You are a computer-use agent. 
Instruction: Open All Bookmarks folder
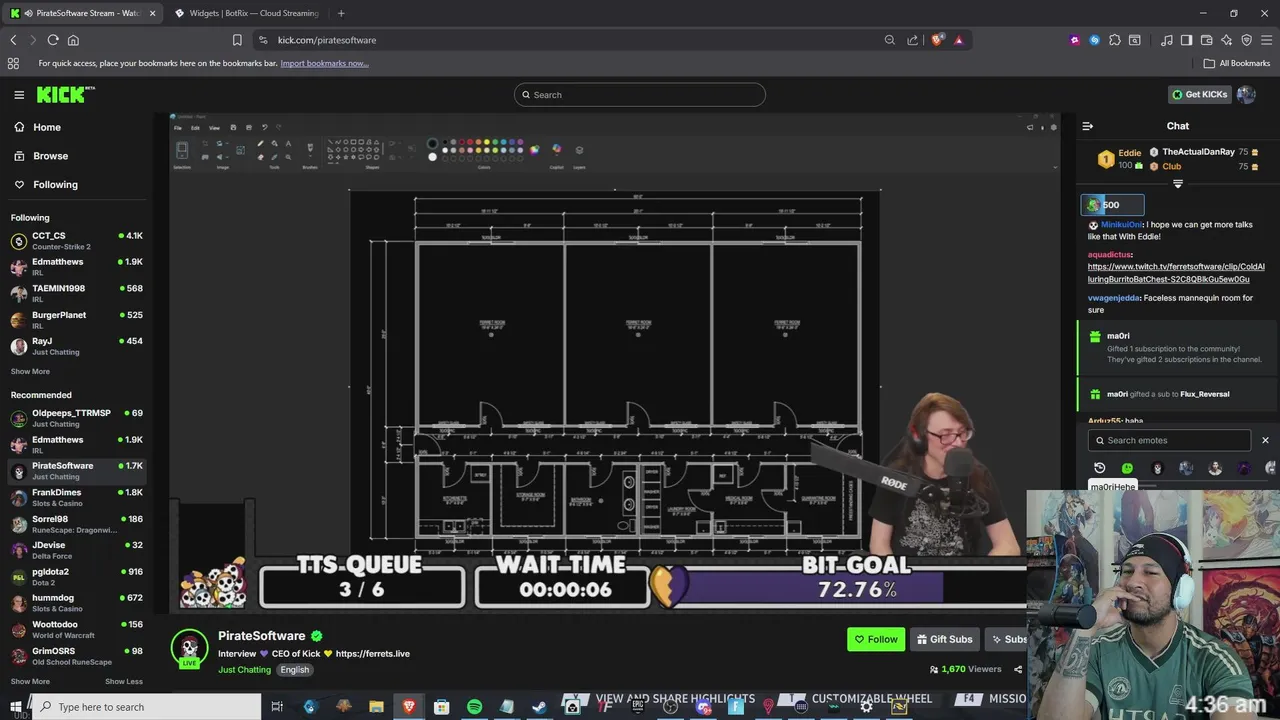[1237, 63]
